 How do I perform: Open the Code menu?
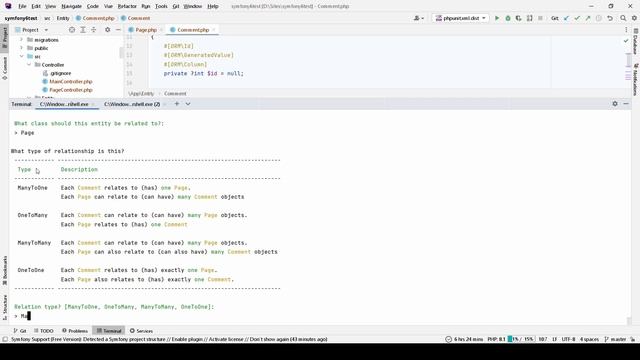pos(93,6)
